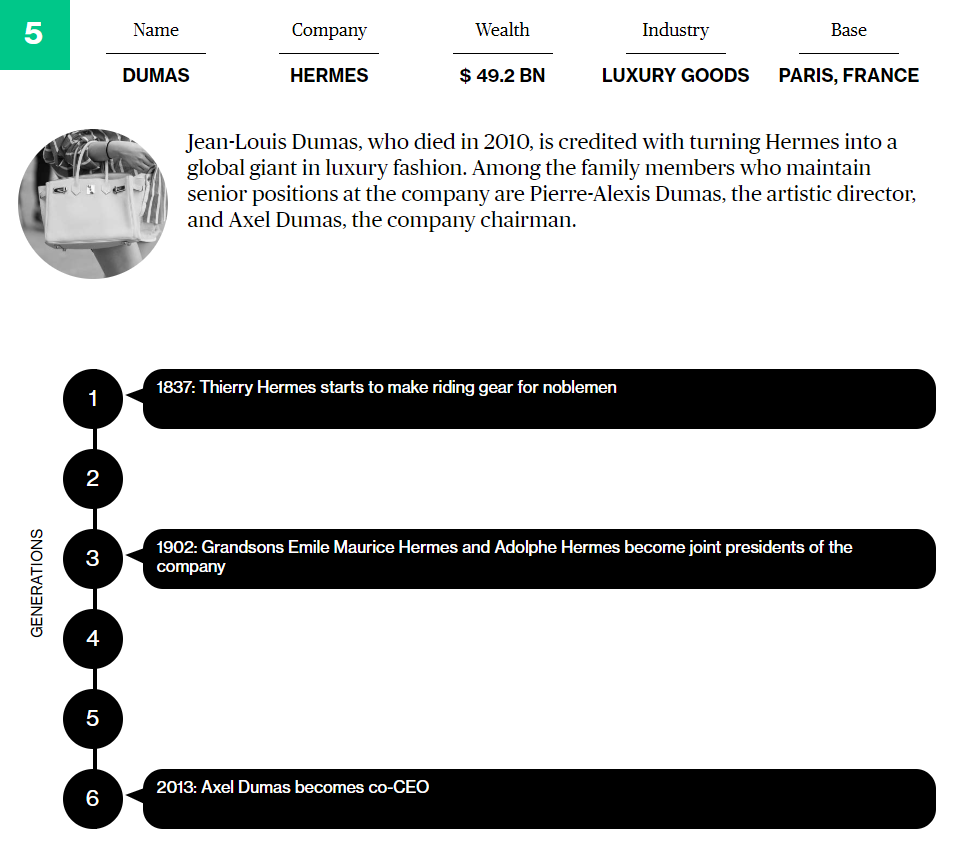The width and height of the screenshot is (954, 861).
Task: Click the $ 49.2 BN wealth figure
Action: point(502,75)
